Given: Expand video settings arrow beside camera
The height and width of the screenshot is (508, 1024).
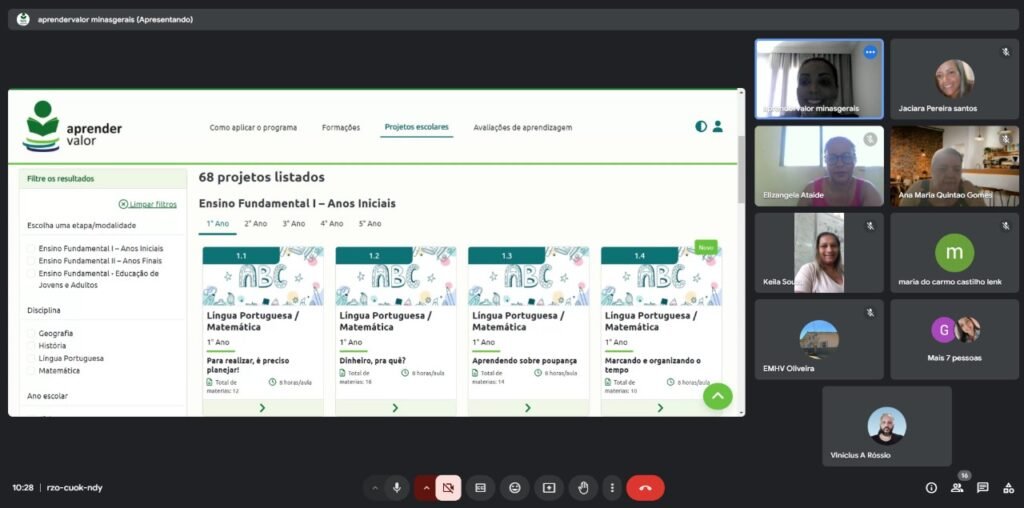Looking at the screenshot, I should tap(425, 488).
